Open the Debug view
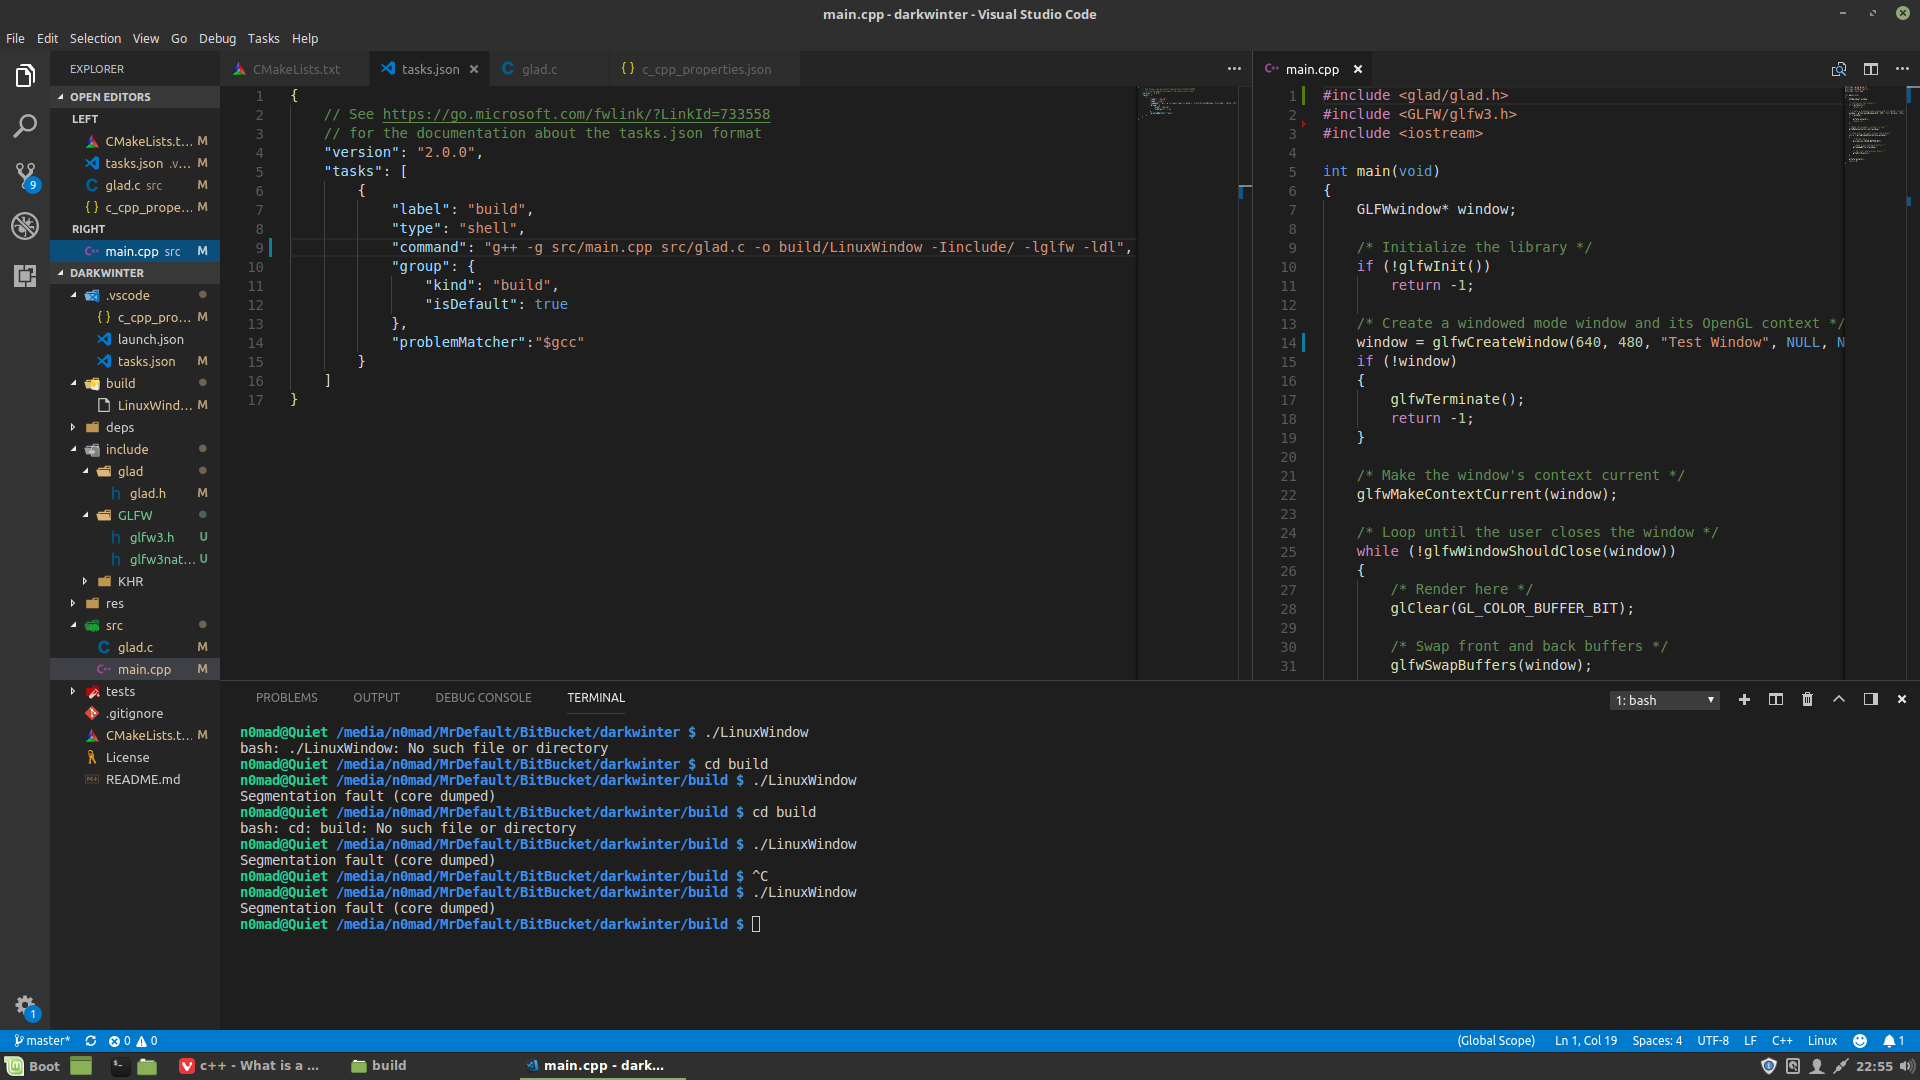Image resolution: width=1920 pixels, height=1080 pixels. tap(25, 226)
